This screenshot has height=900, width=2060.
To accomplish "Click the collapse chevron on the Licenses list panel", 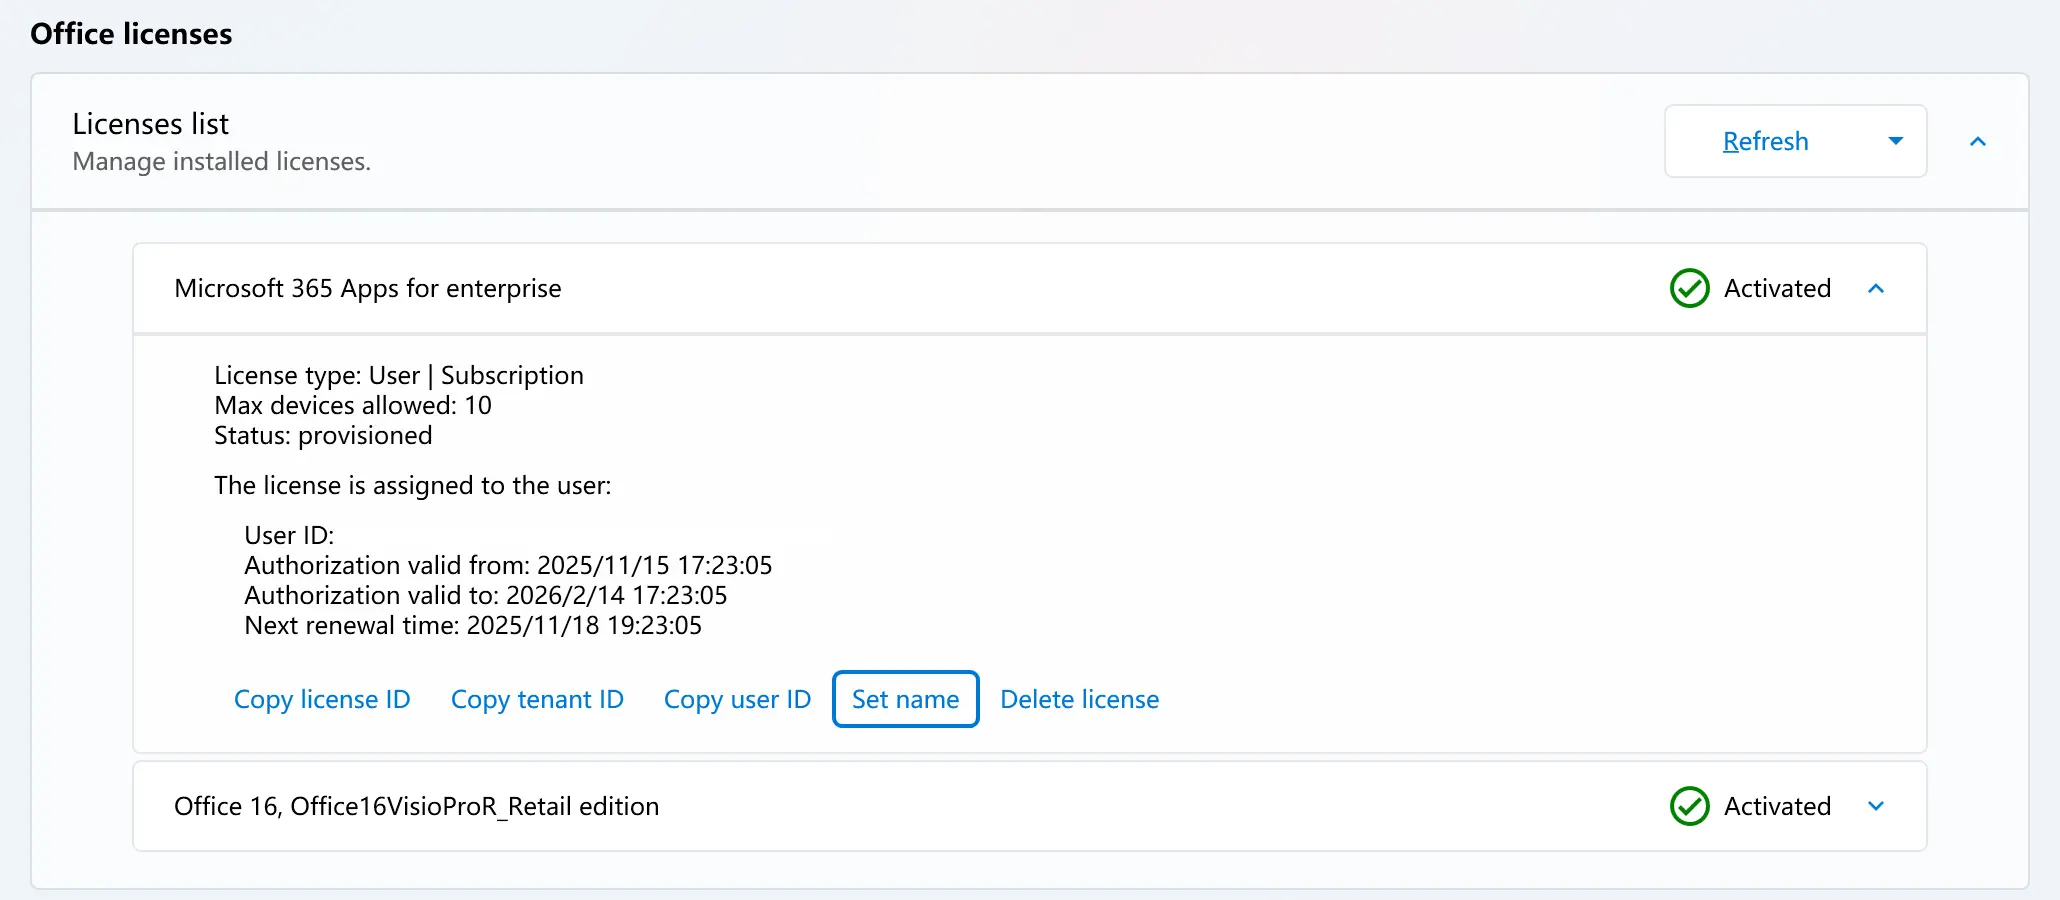I will 1978,142.
